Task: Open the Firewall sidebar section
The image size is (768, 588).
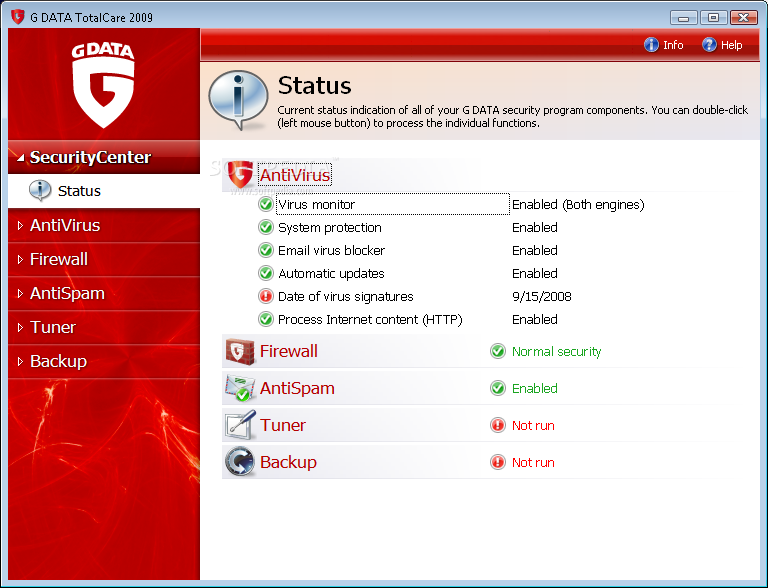Action: click(x=104, y=259)
